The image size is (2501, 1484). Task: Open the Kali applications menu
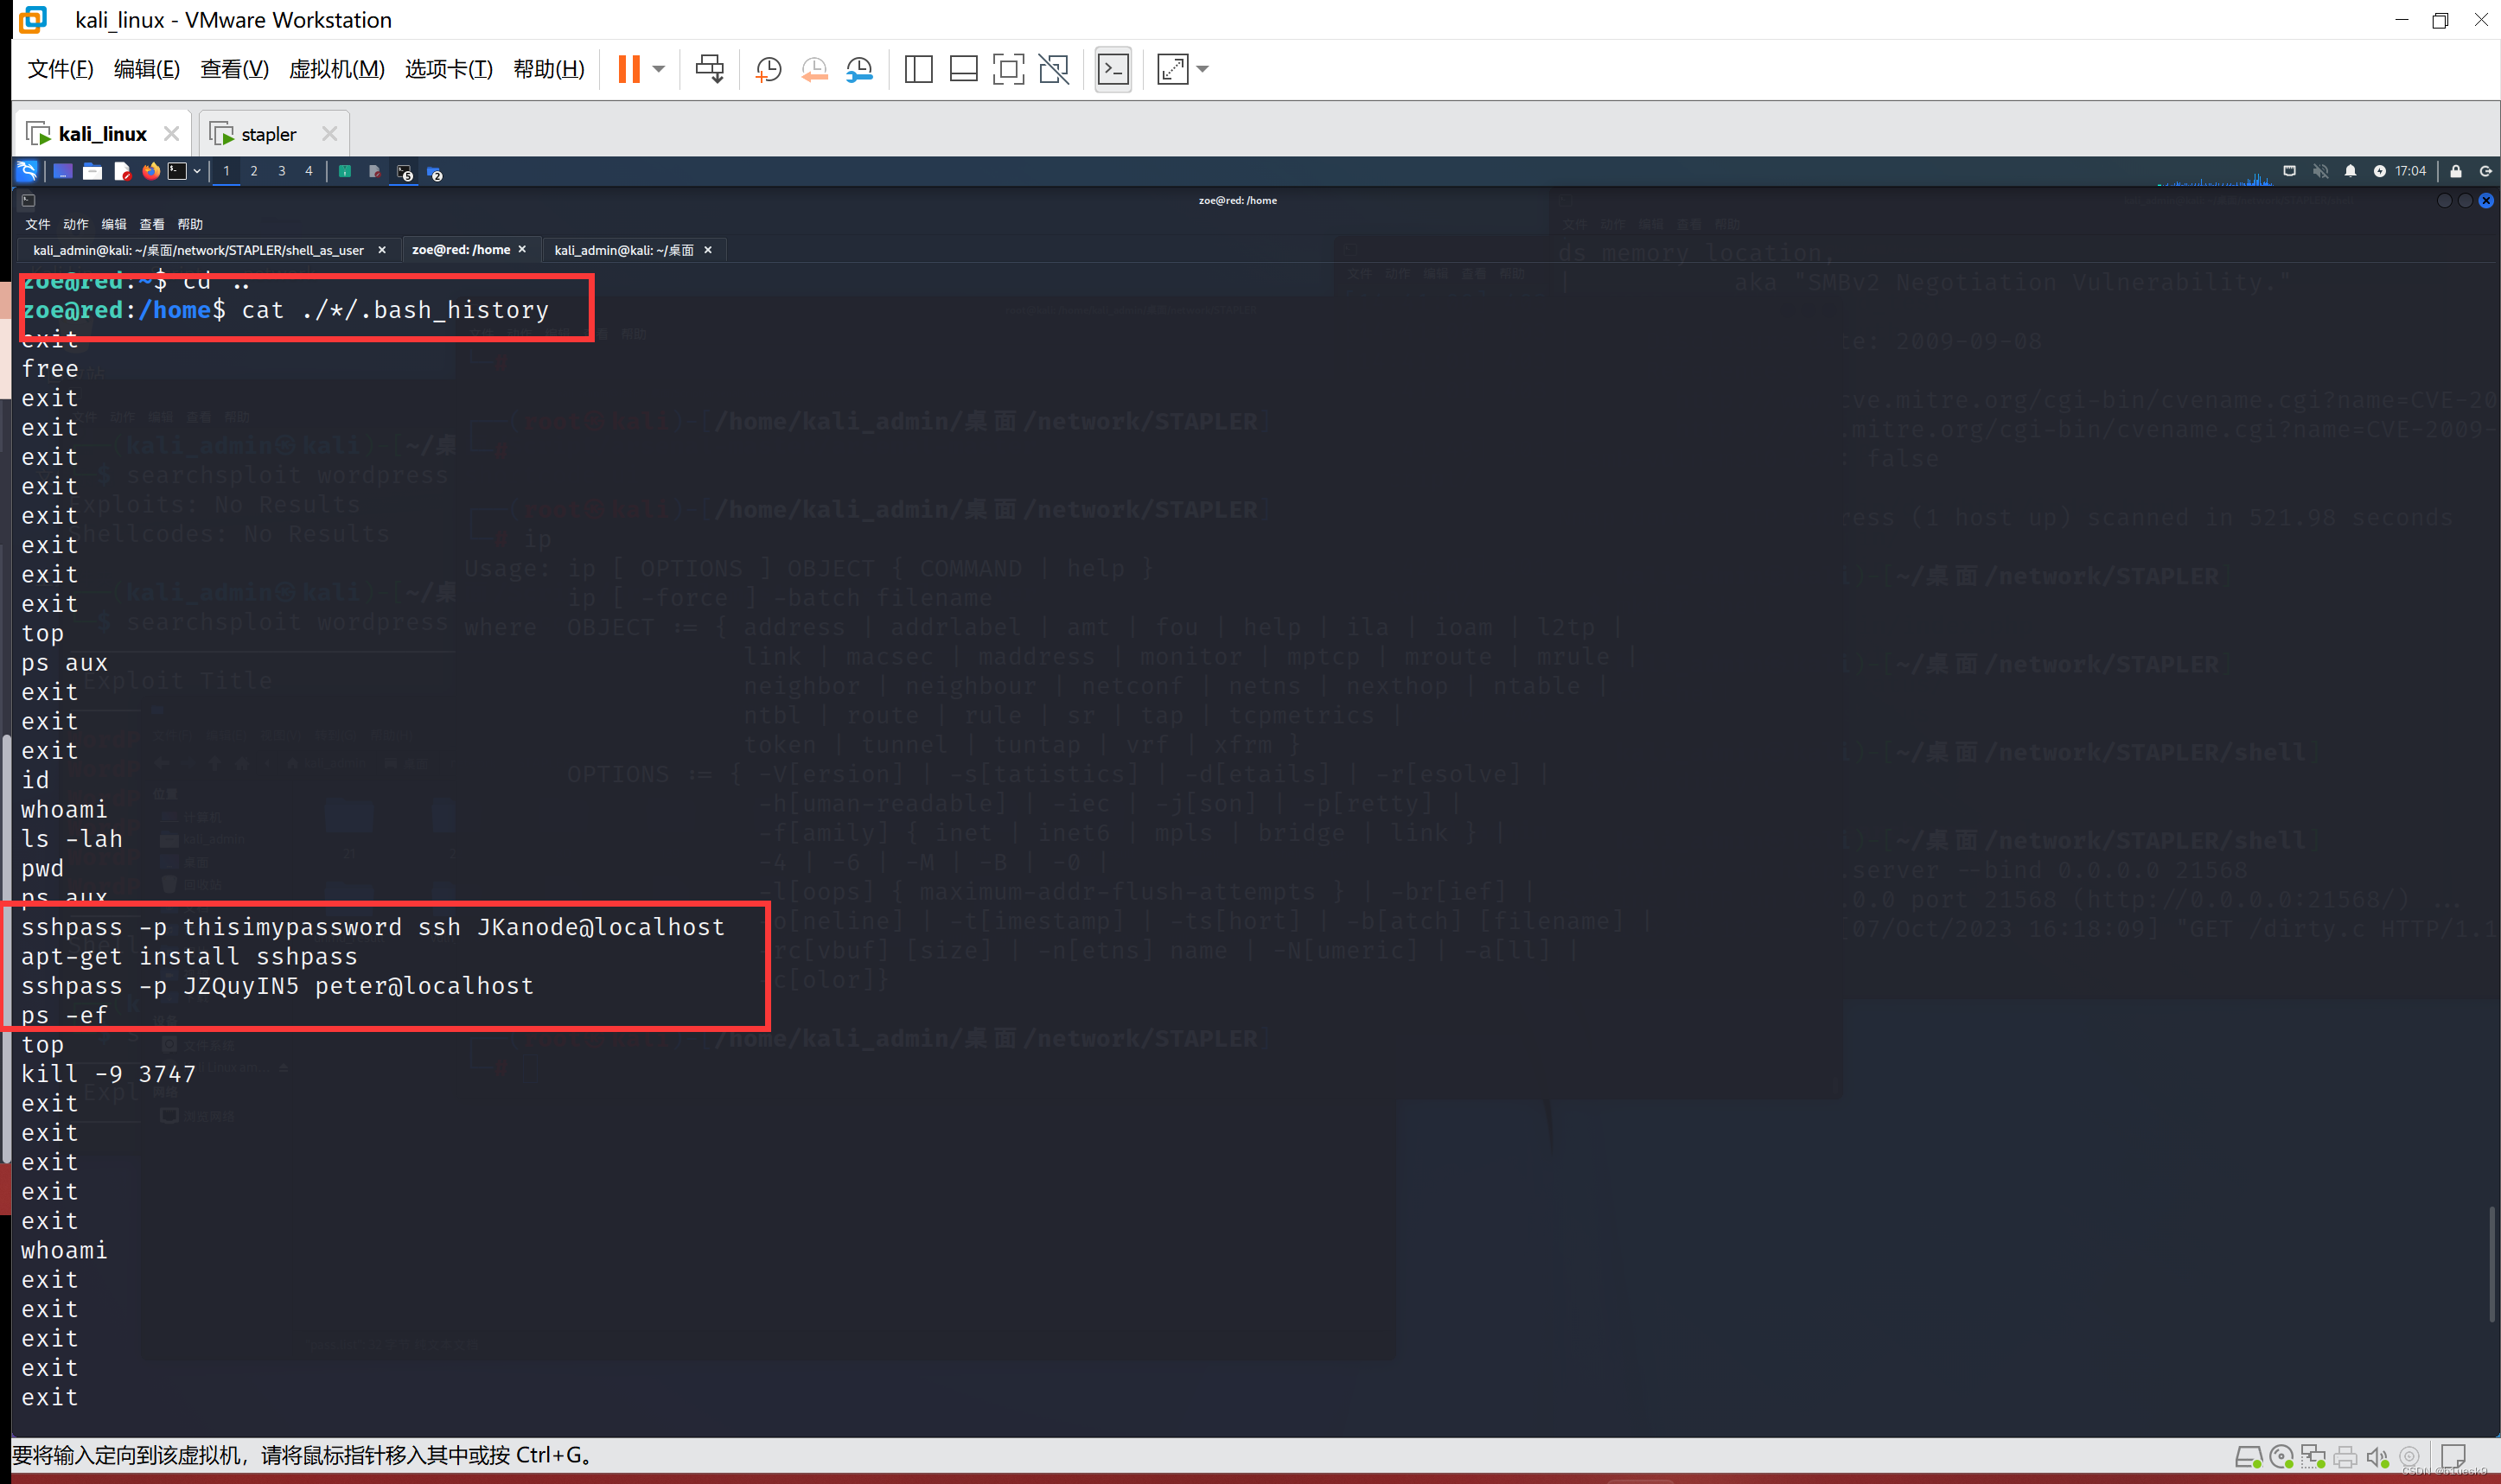click(x=26, y=171)
